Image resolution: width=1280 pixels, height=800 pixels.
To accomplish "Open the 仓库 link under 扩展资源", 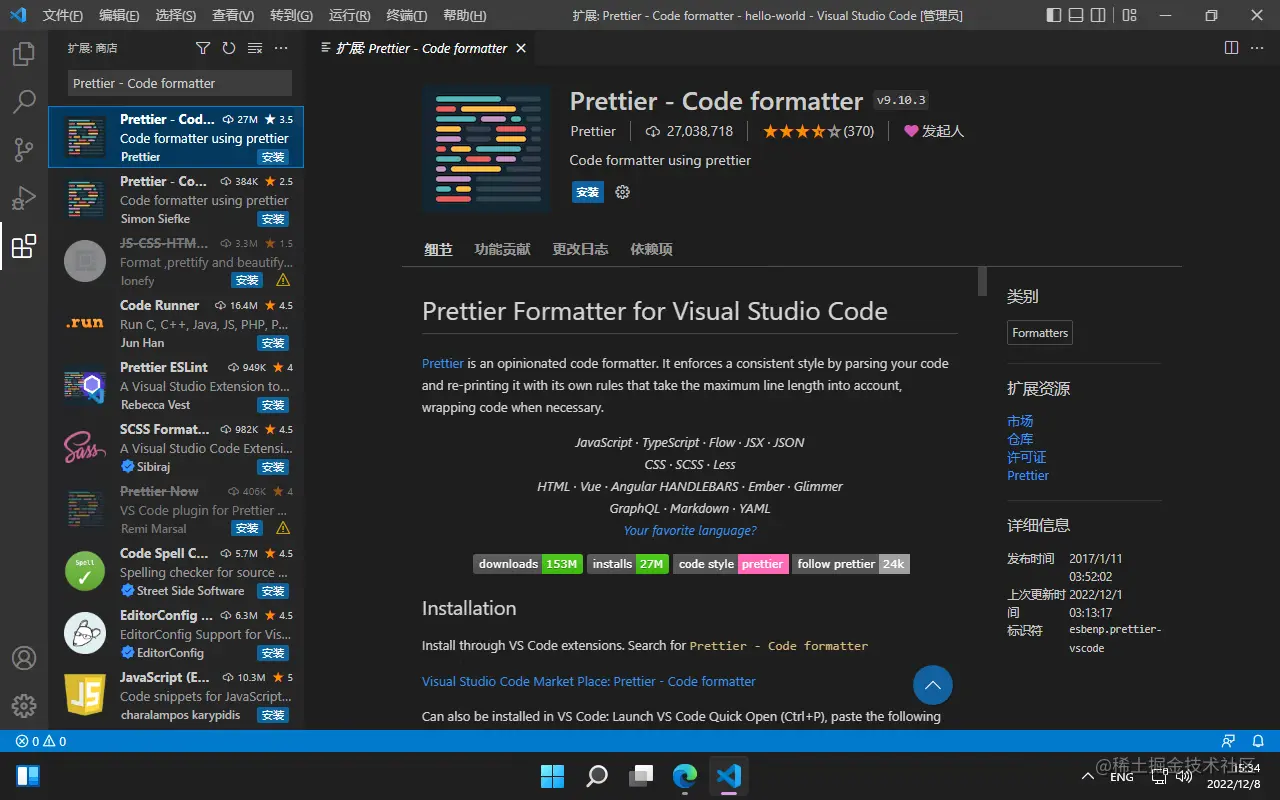I will (x=1020, y=439).
